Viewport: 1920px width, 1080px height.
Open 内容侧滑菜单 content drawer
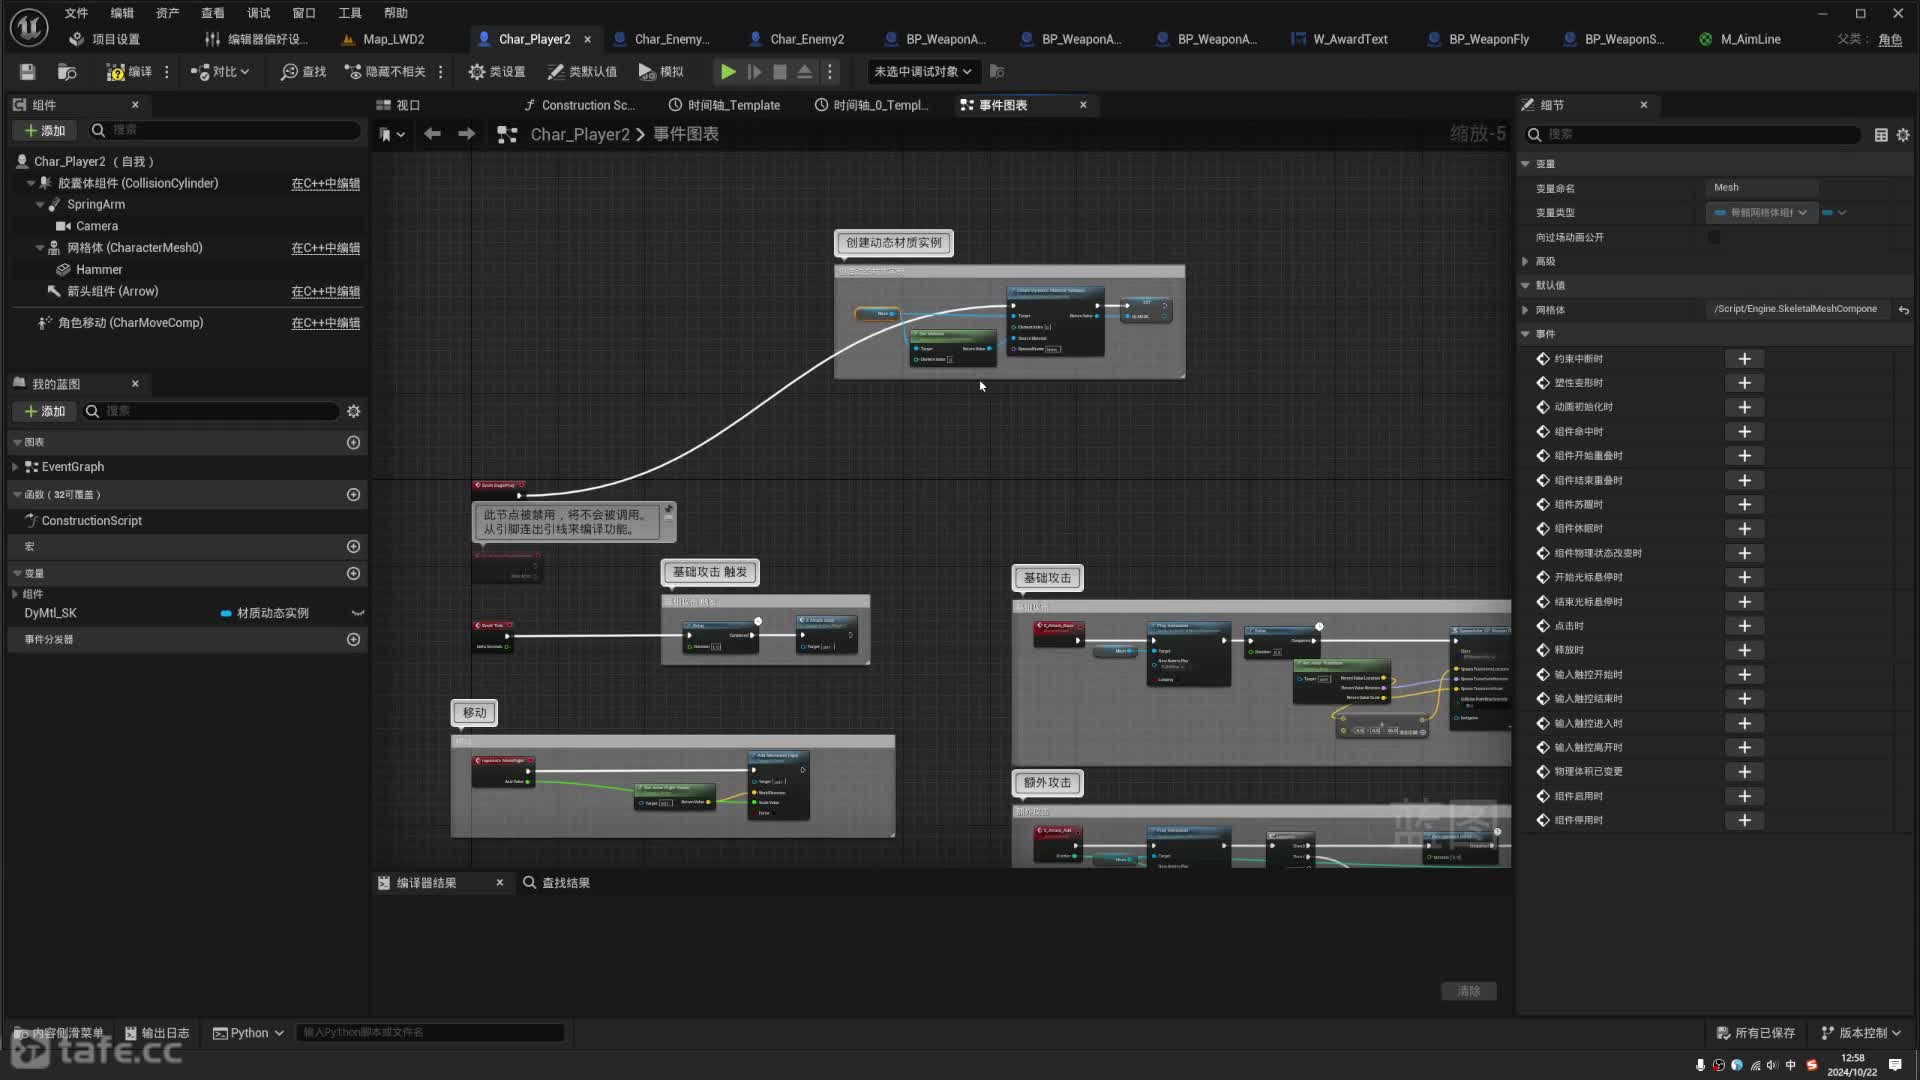point(58,1033)
